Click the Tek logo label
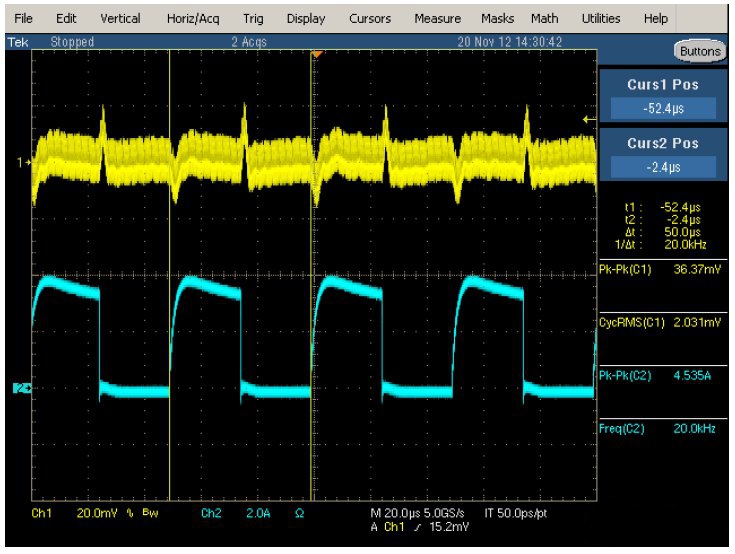This screenshot has width=735, height=554. tap(18, 42)
